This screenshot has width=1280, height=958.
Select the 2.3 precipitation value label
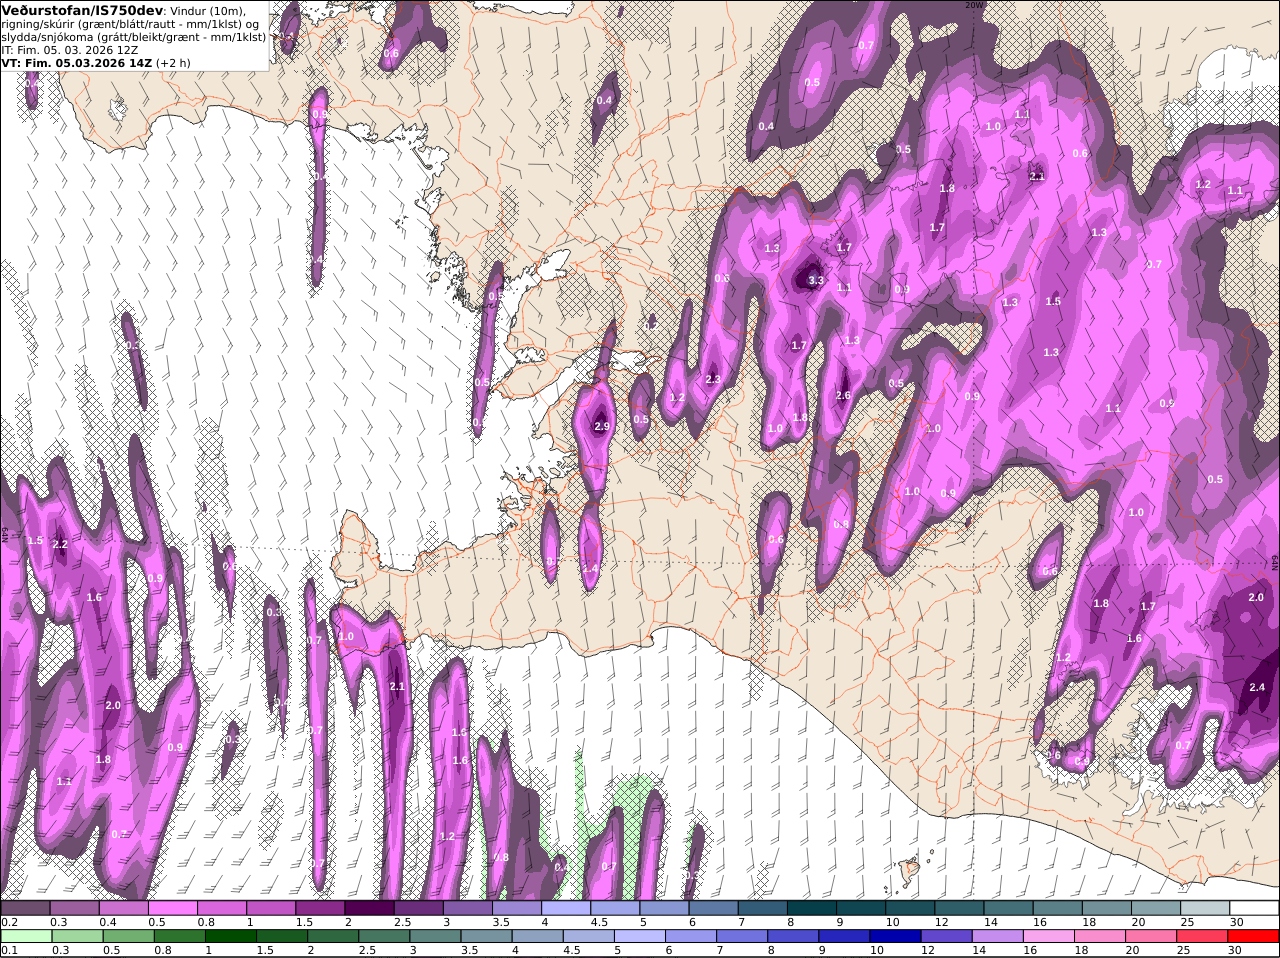coord(713,380)
